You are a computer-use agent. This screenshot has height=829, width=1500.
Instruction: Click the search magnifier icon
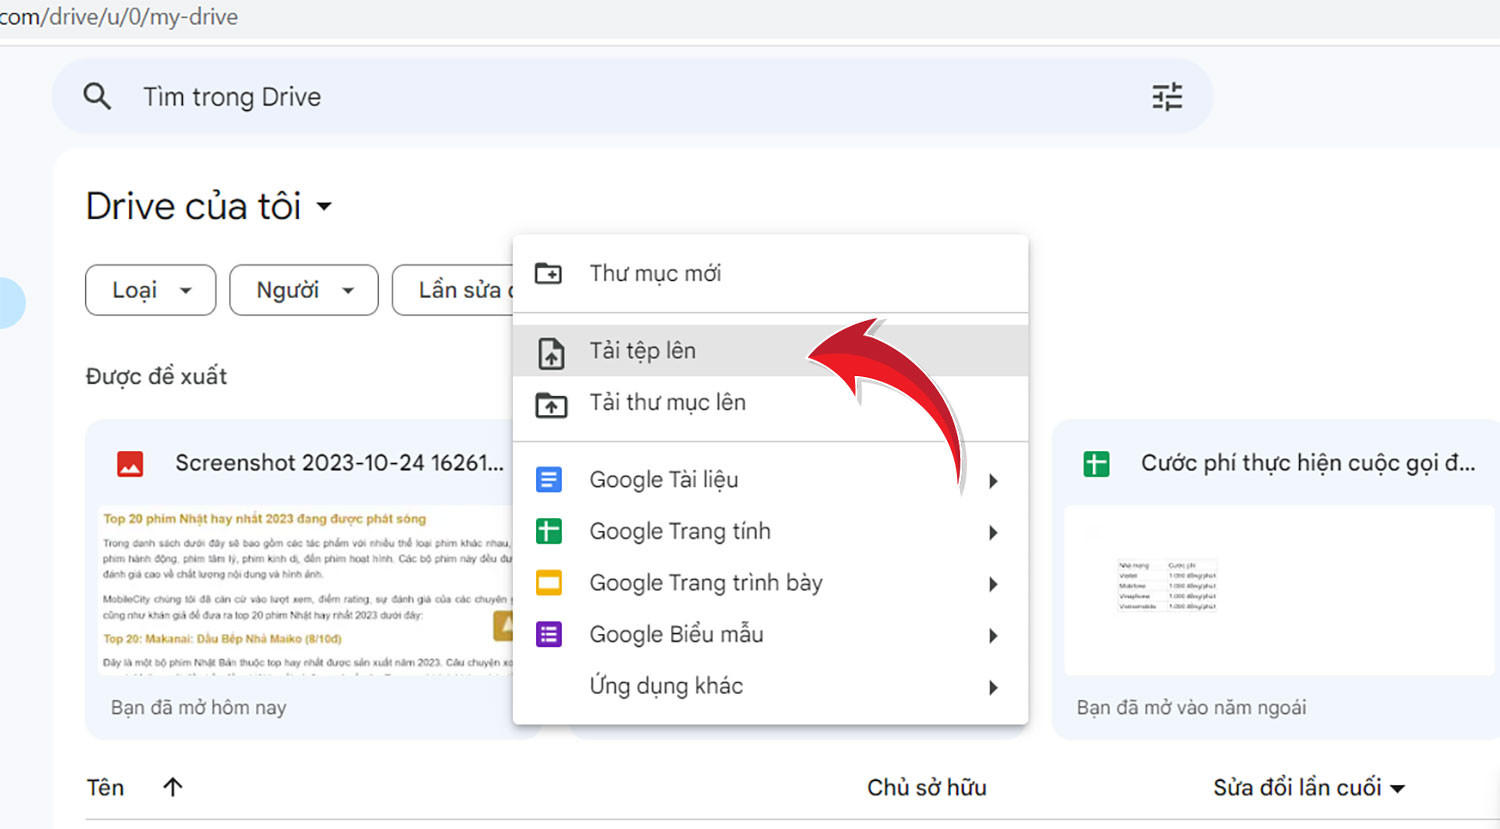click(97, 97)
